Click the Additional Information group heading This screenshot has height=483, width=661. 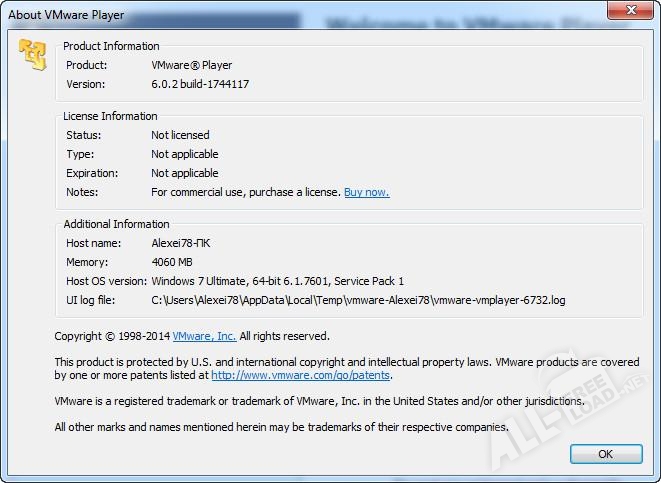(x=116, y=224)
